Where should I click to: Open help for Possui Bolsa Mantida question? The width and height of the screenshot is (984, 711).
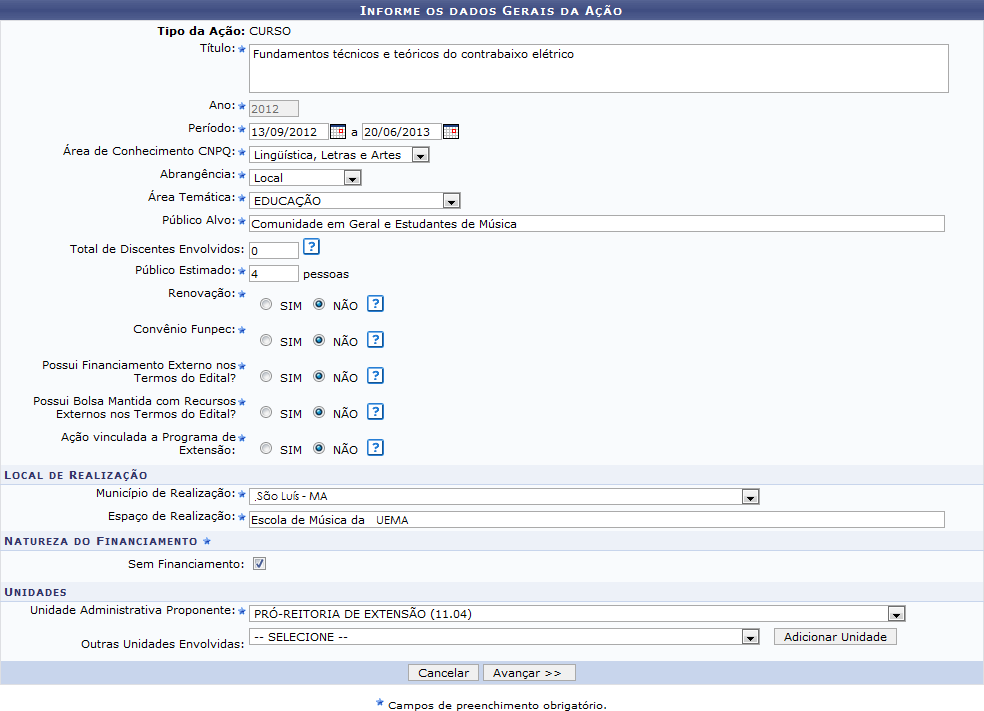(x=375, y=412)
